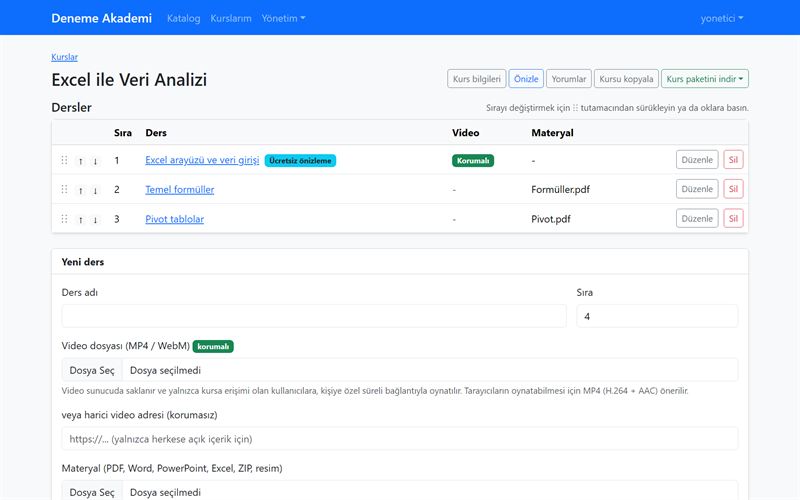
Task: Click drag handle for Excel arayüzü lesson
Action: [64, 160]
